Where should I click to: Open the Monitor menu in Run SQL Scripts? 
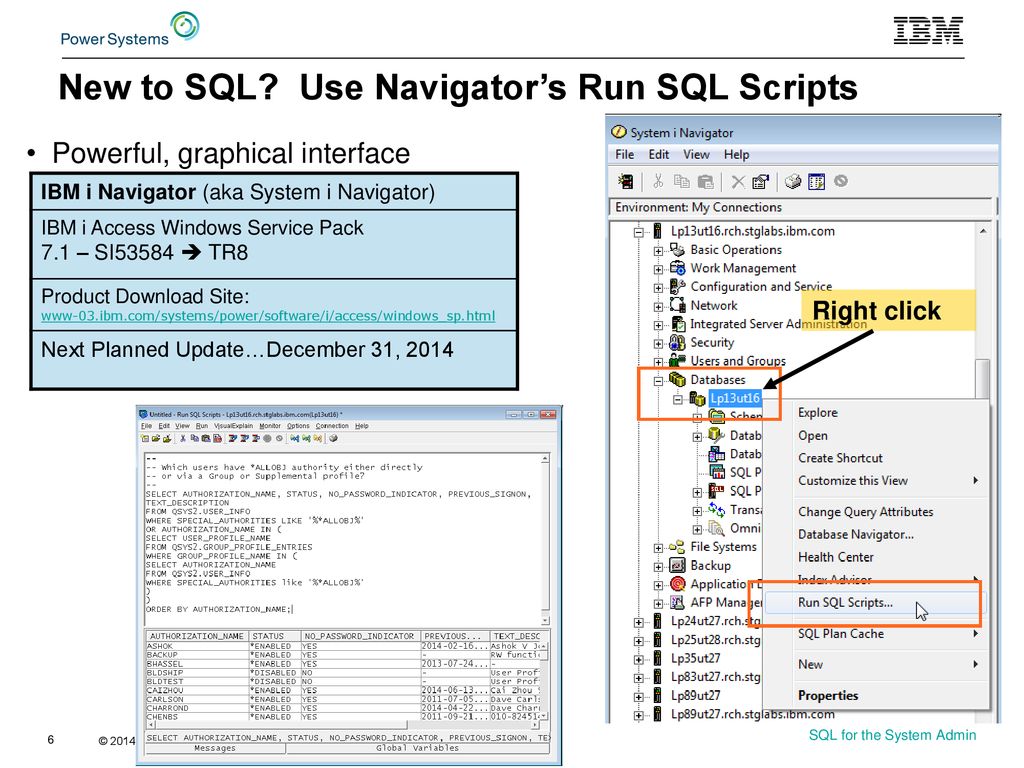click(x=270, y=426)
